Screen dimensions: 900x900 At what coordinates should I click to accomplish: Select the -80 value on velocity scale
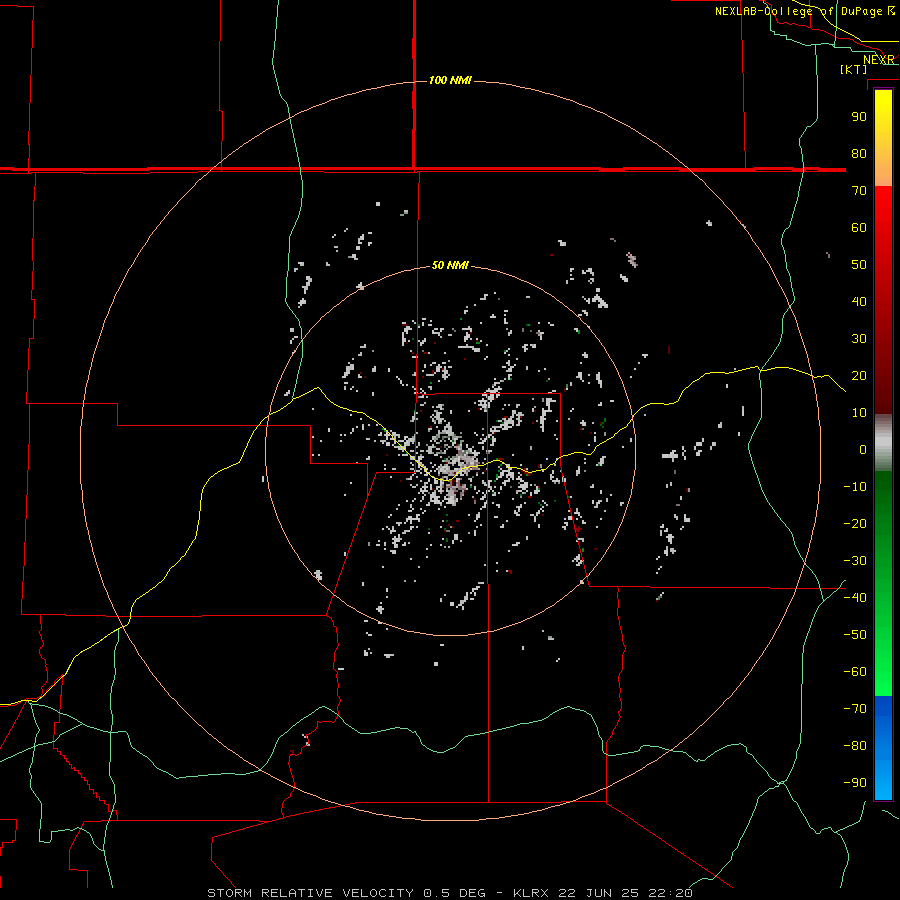click(x=855, y=746)
